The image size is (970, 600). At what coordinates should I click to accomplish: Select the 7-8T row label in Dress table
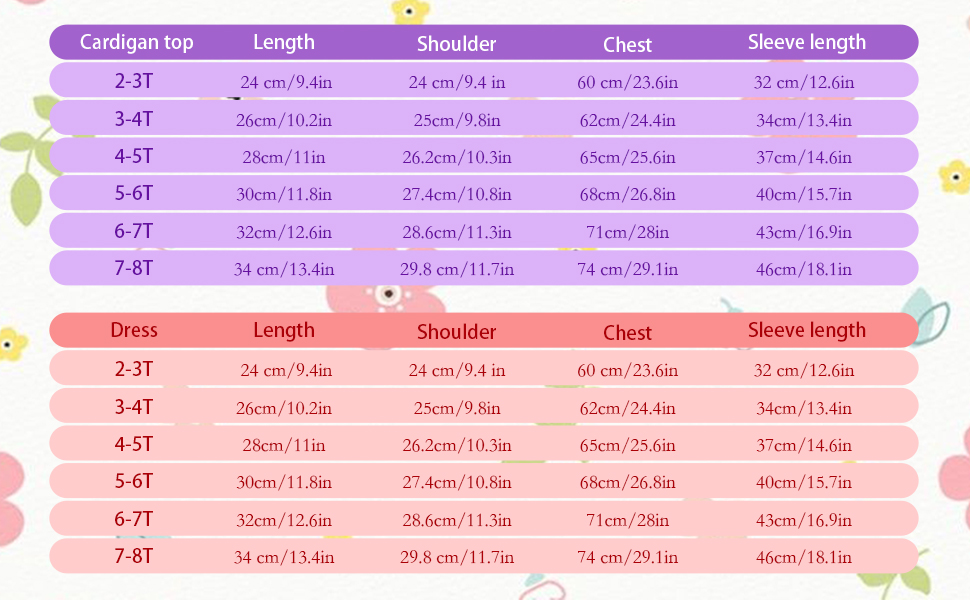coord(134,556)
